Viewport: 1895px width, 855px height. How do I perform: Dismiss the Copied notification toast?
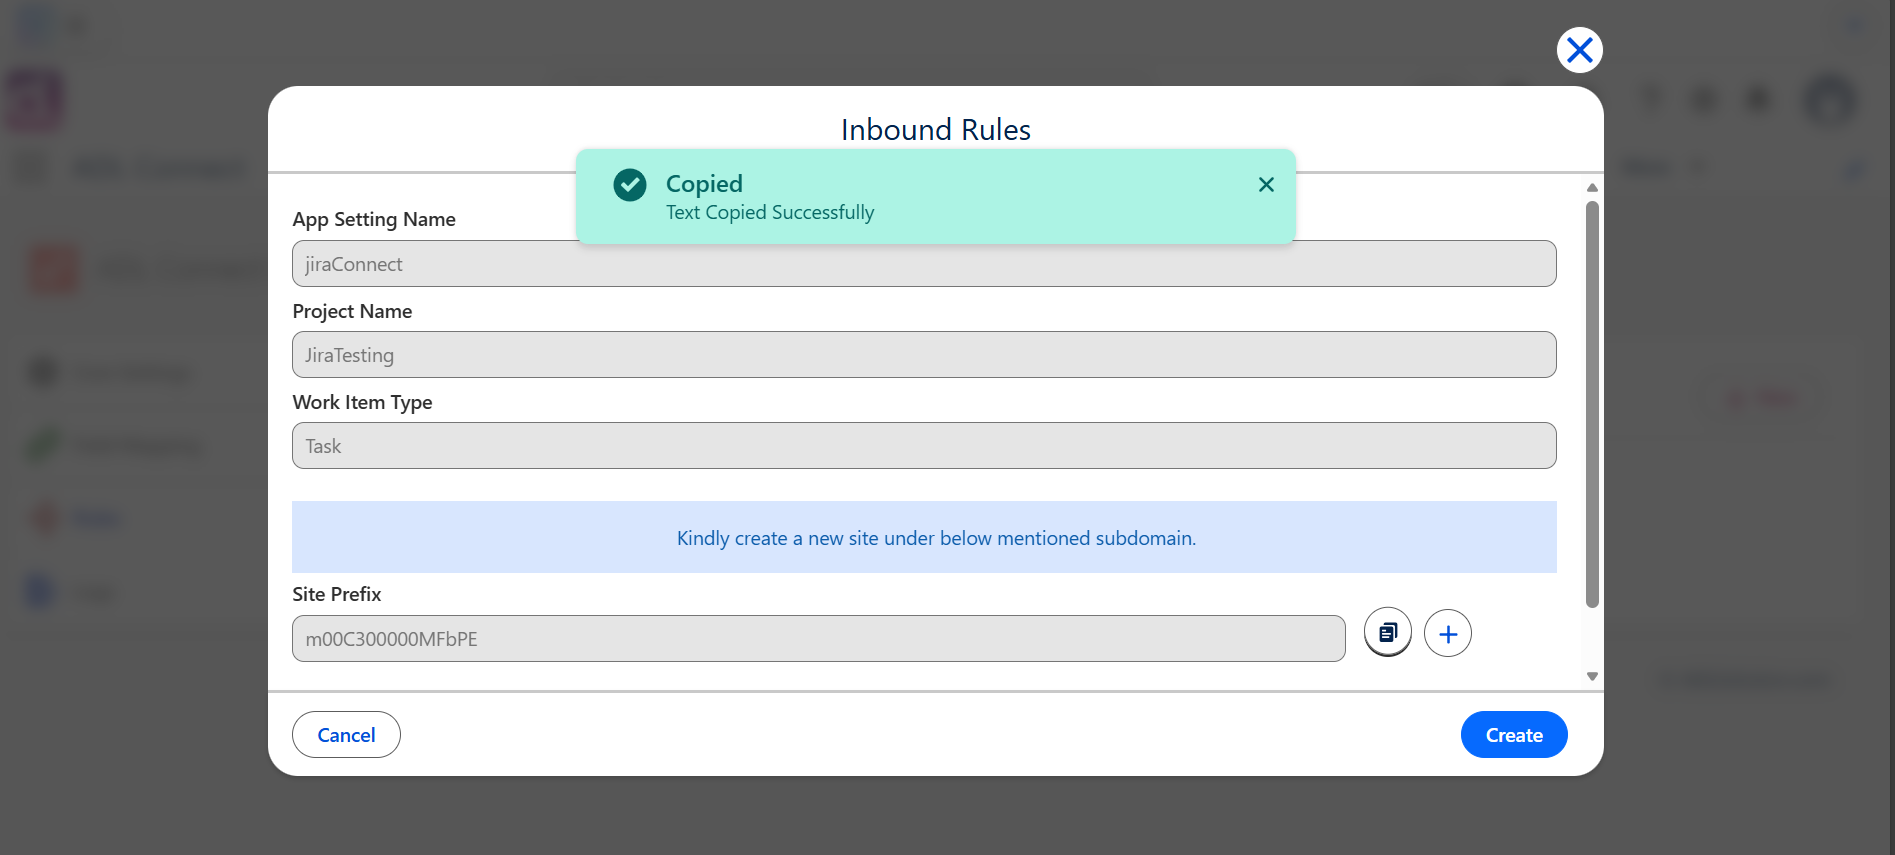click(x=1266, y=184)
